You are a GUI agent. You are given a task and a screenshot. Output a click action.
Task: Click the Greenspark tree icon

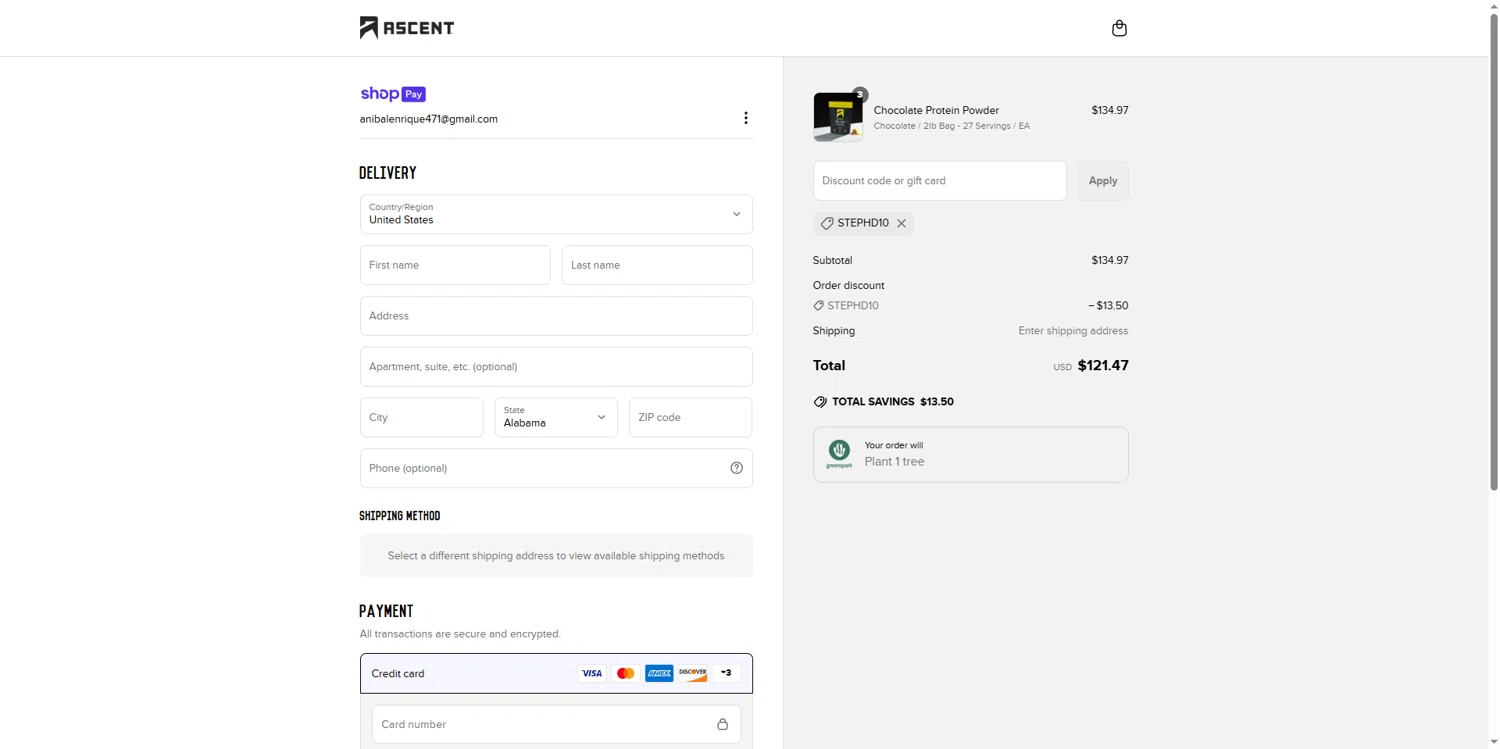click(839, 454)
